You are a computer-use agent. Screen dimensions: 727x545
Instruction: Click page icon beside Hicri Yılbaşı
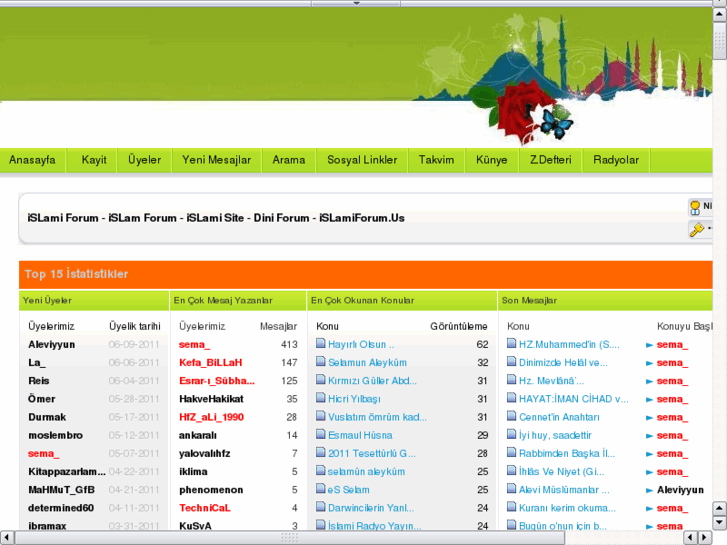(320, 398)
